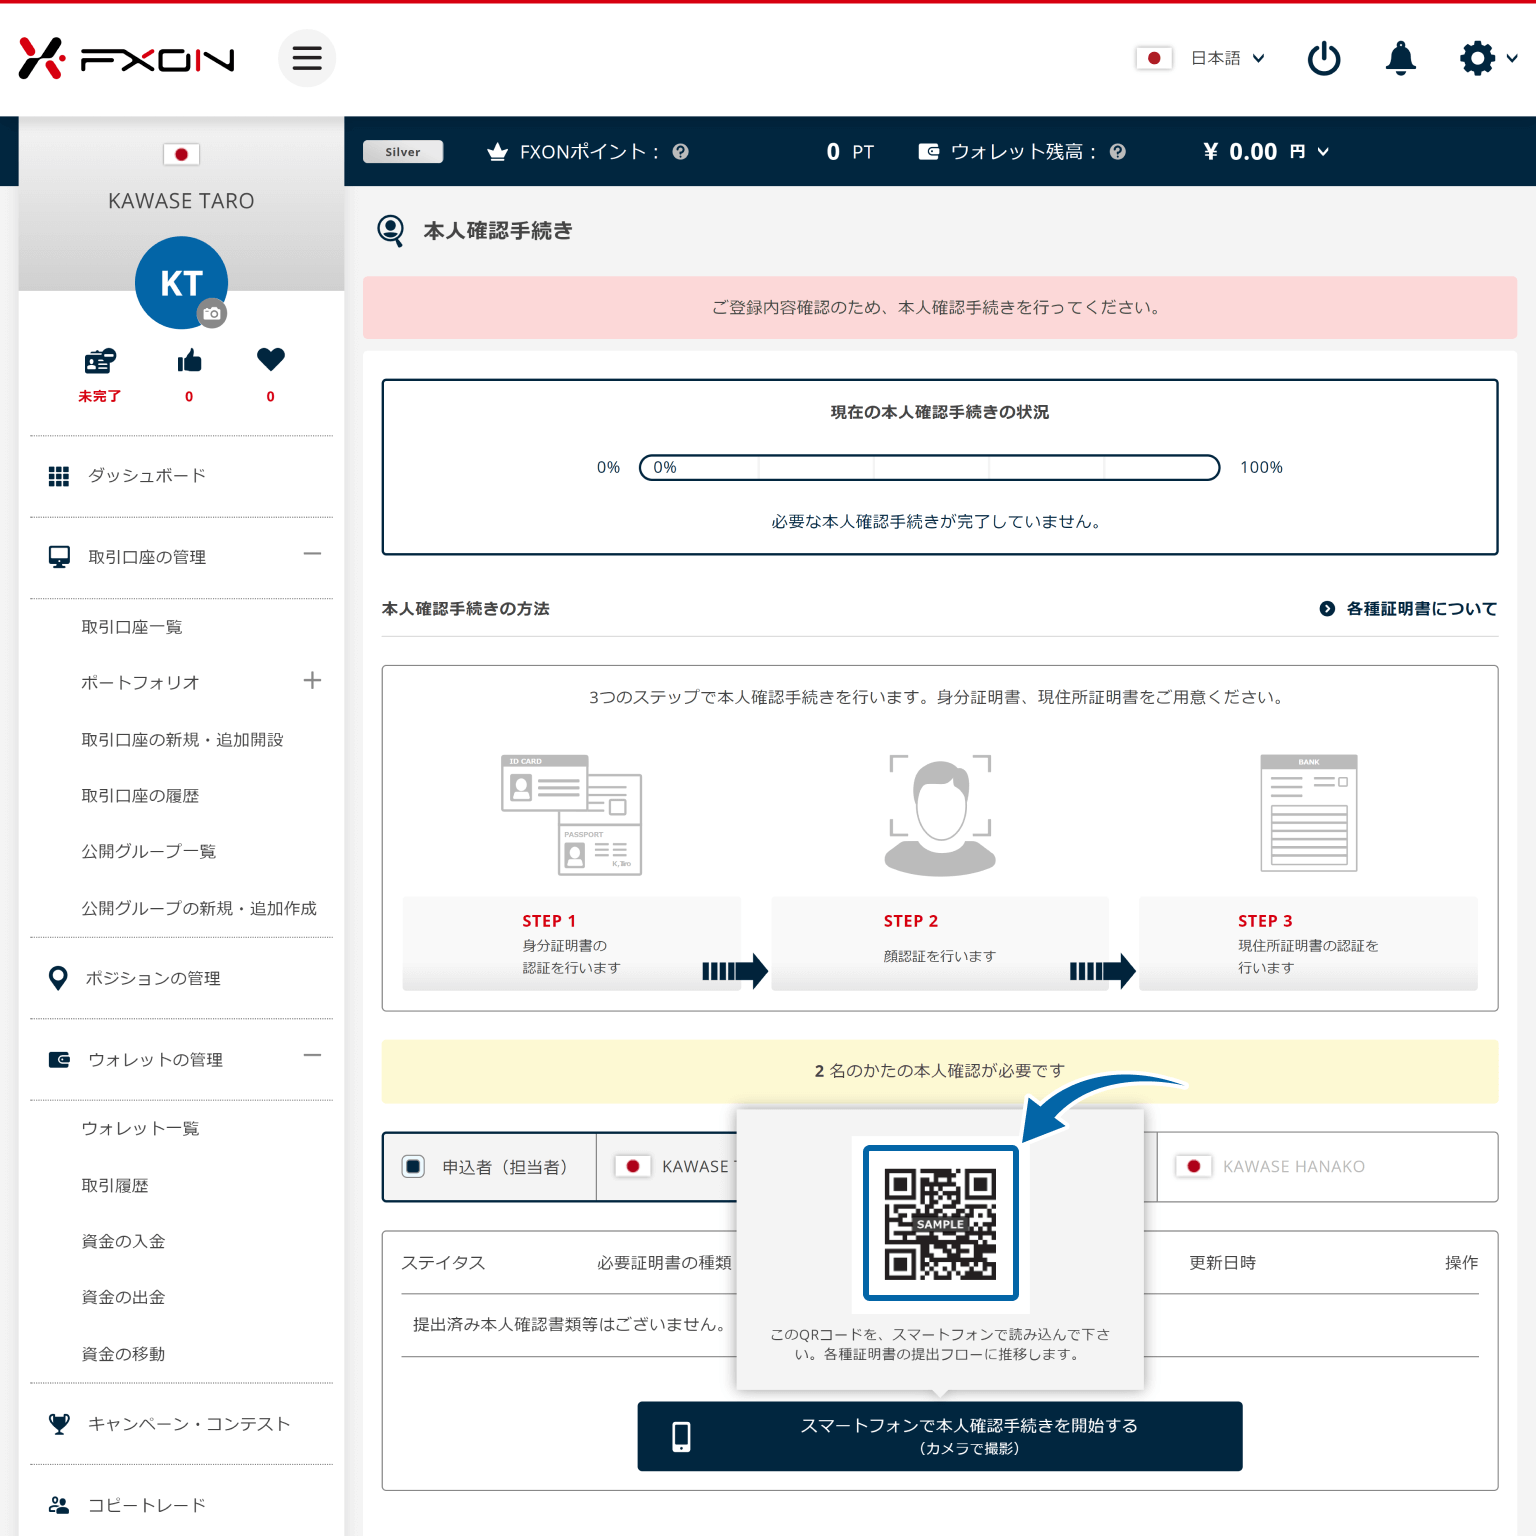Click STEP 2 face recognition illustration
1536x1536 pixels.
940,815
